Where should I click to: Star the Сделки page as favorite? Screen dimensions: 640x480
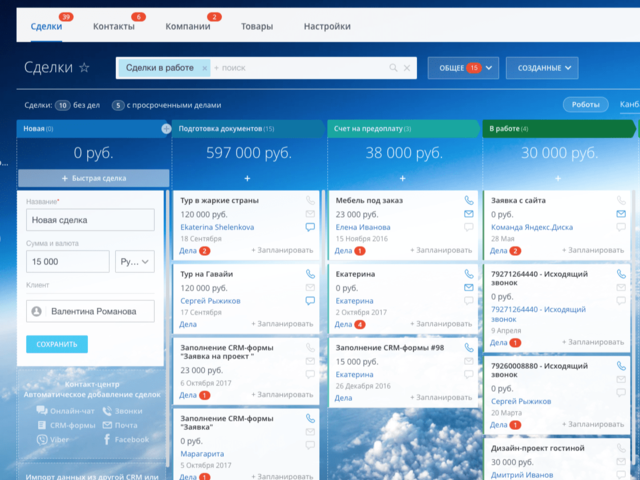pos(84,67)
